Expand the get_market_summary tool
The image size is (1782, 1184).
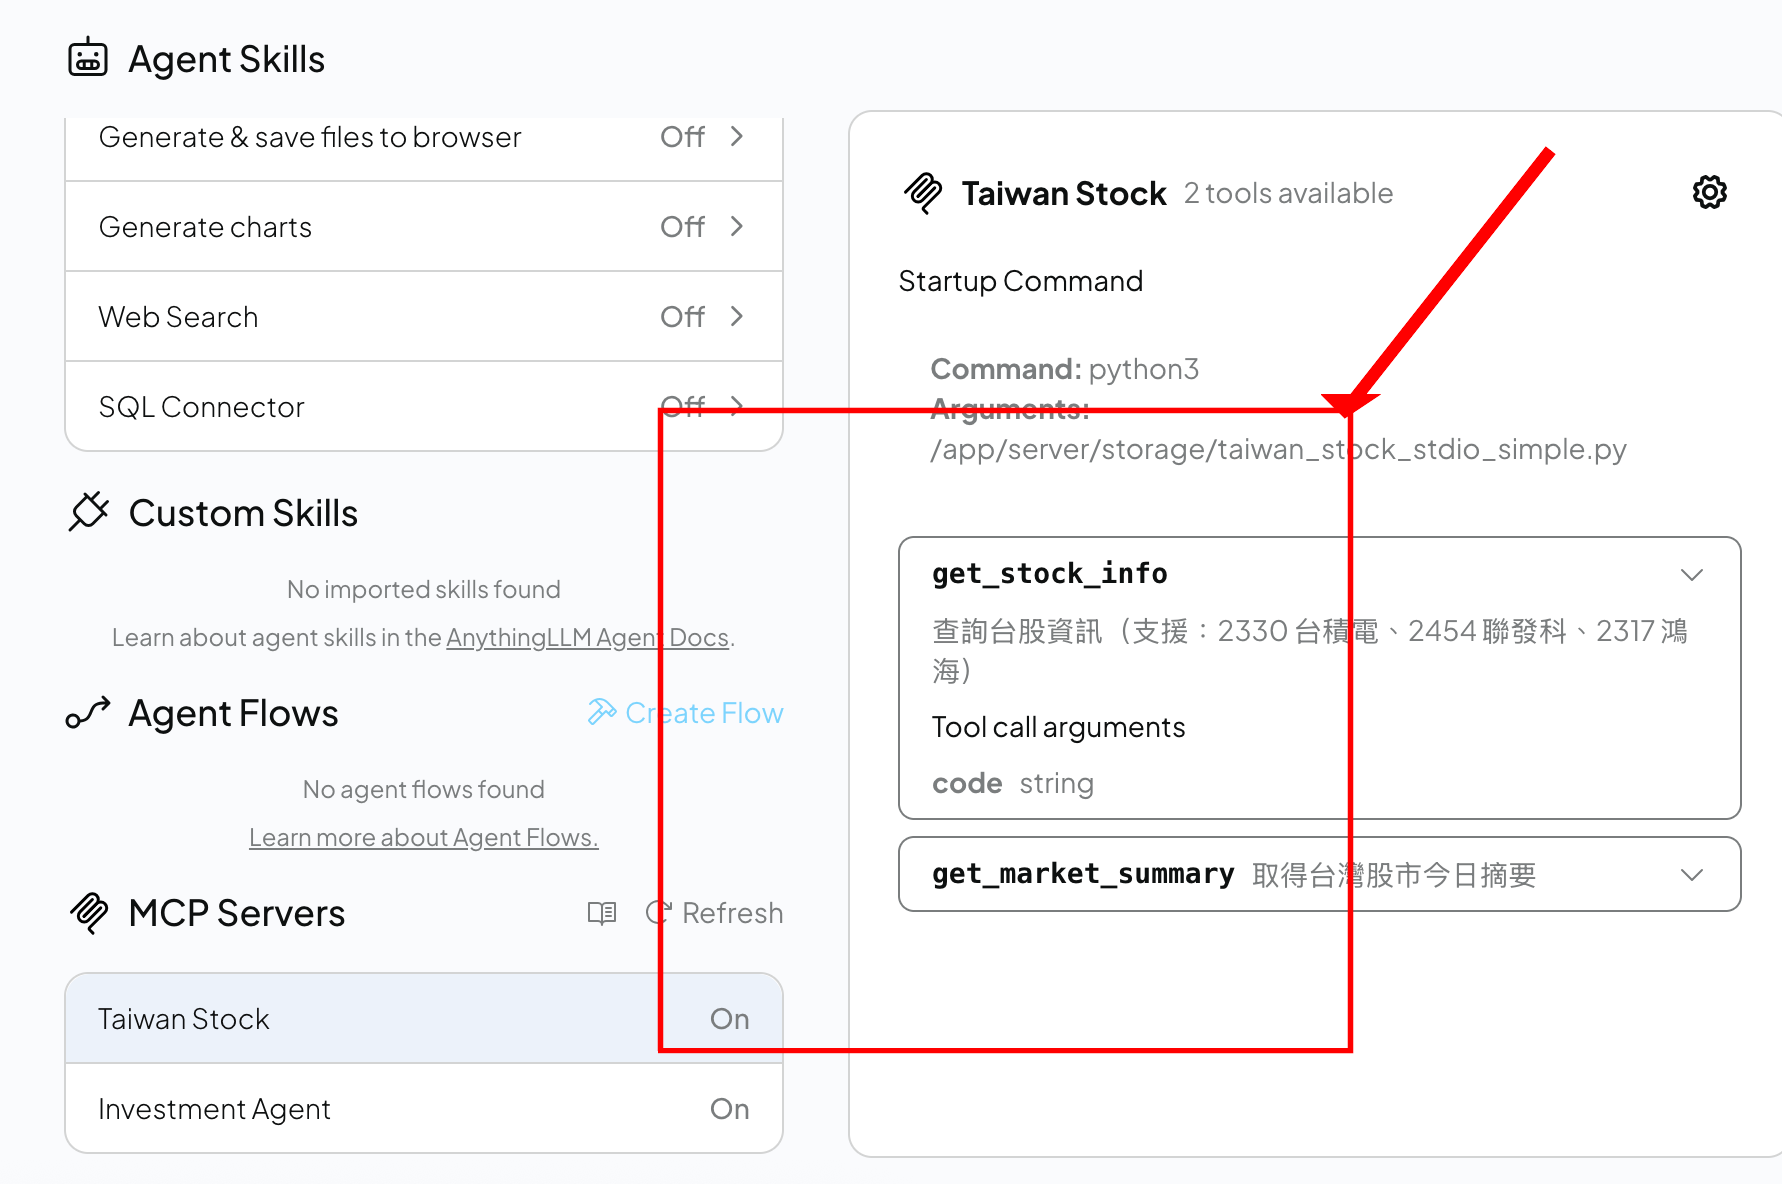coord(1691,875)
